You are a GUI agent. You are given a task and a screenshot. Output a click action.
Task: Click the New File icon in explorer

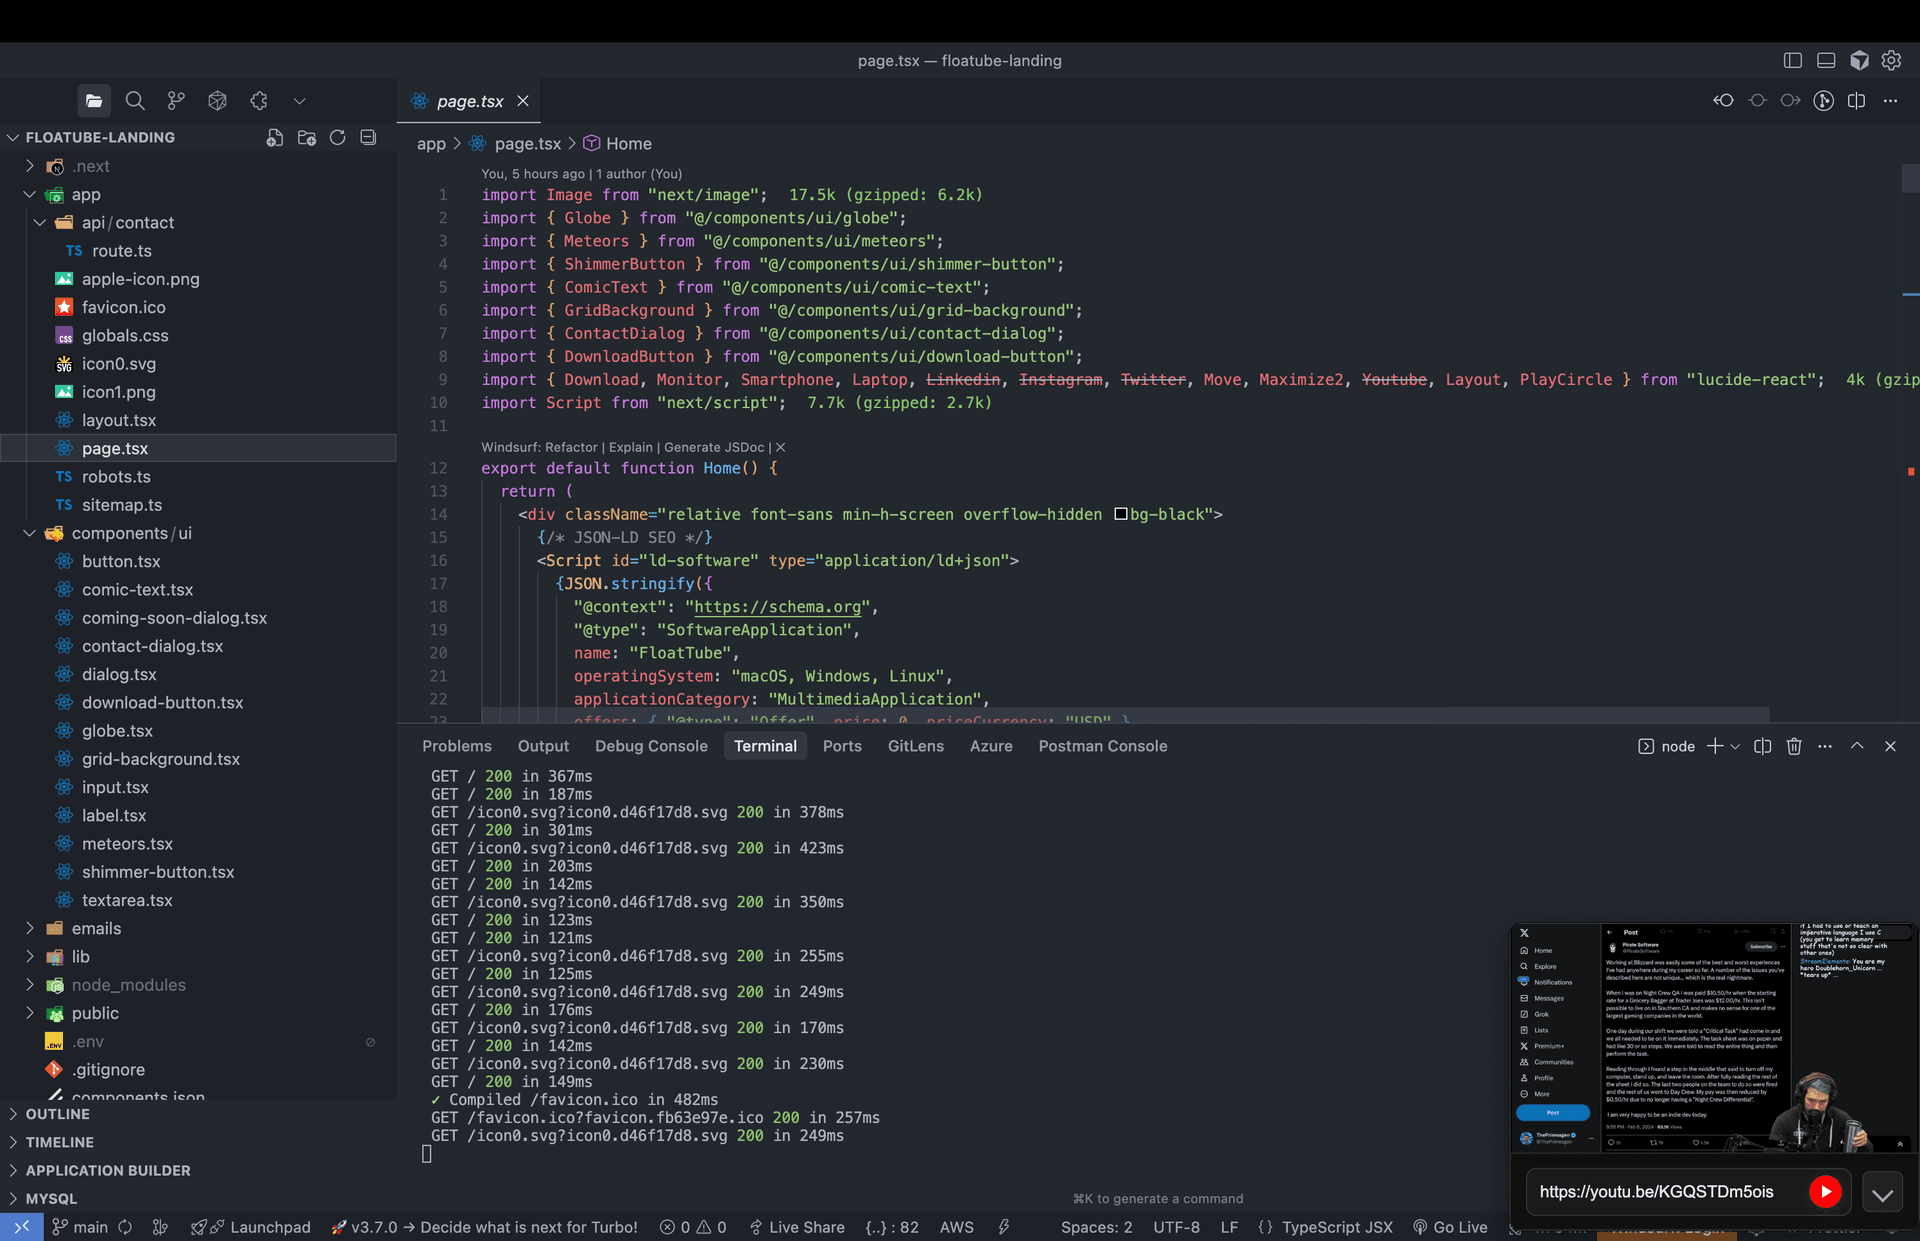274,138
